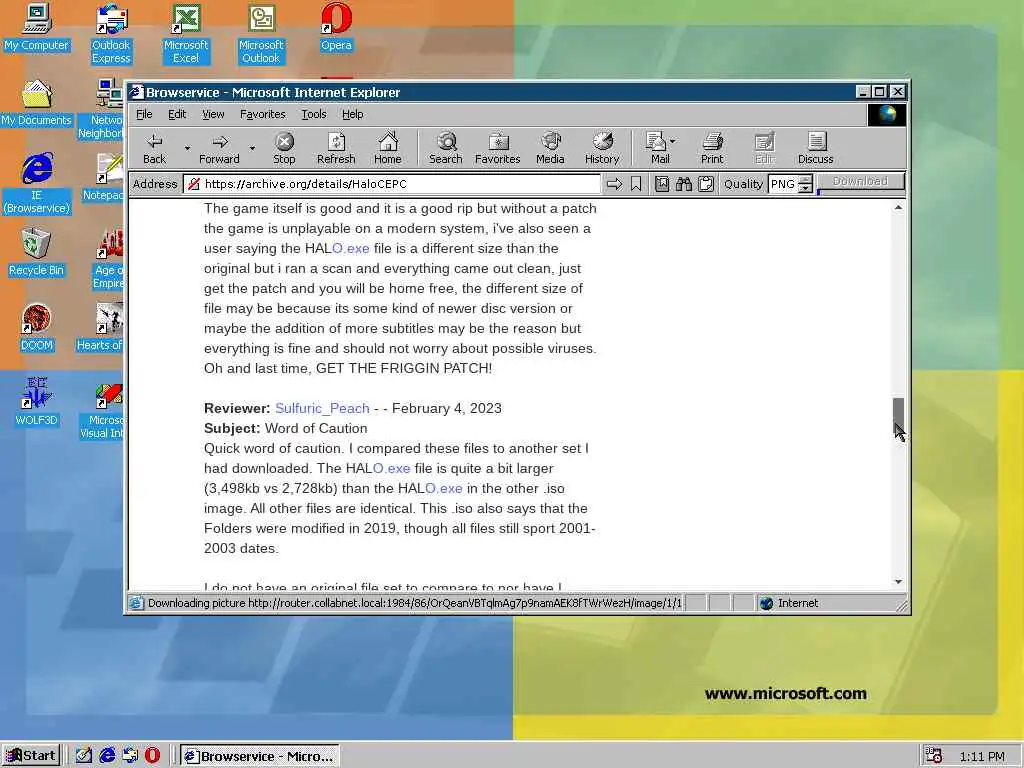Open the Edit menu

177,114
